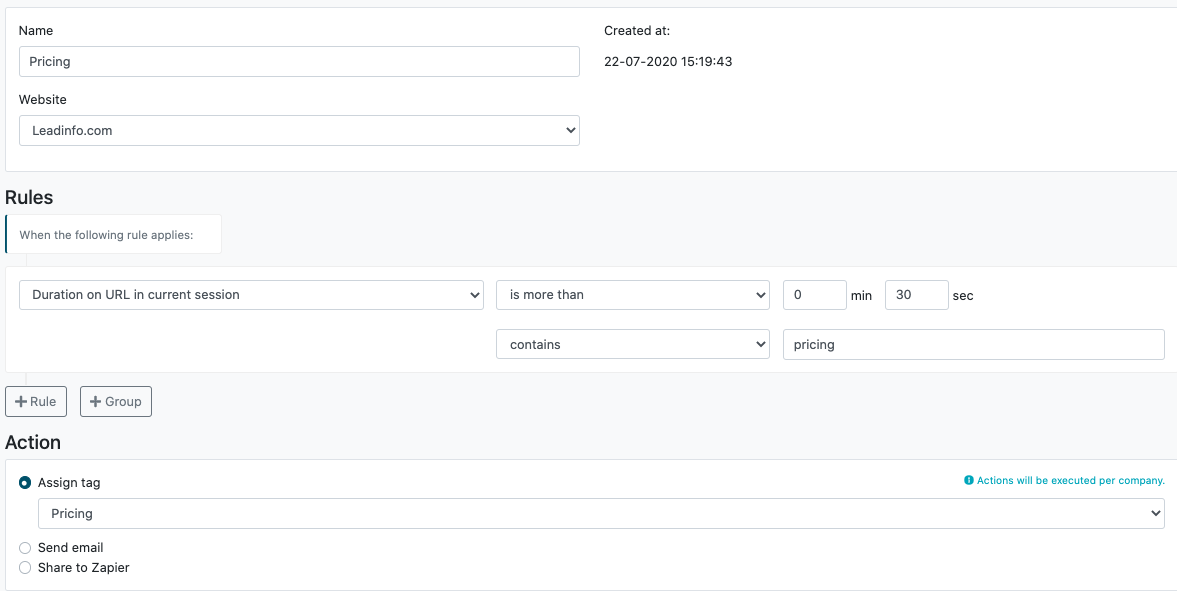Expand the Pricing tag selection dropdown
This screenshot has width=1177, height=591.
tap(601, 514)
